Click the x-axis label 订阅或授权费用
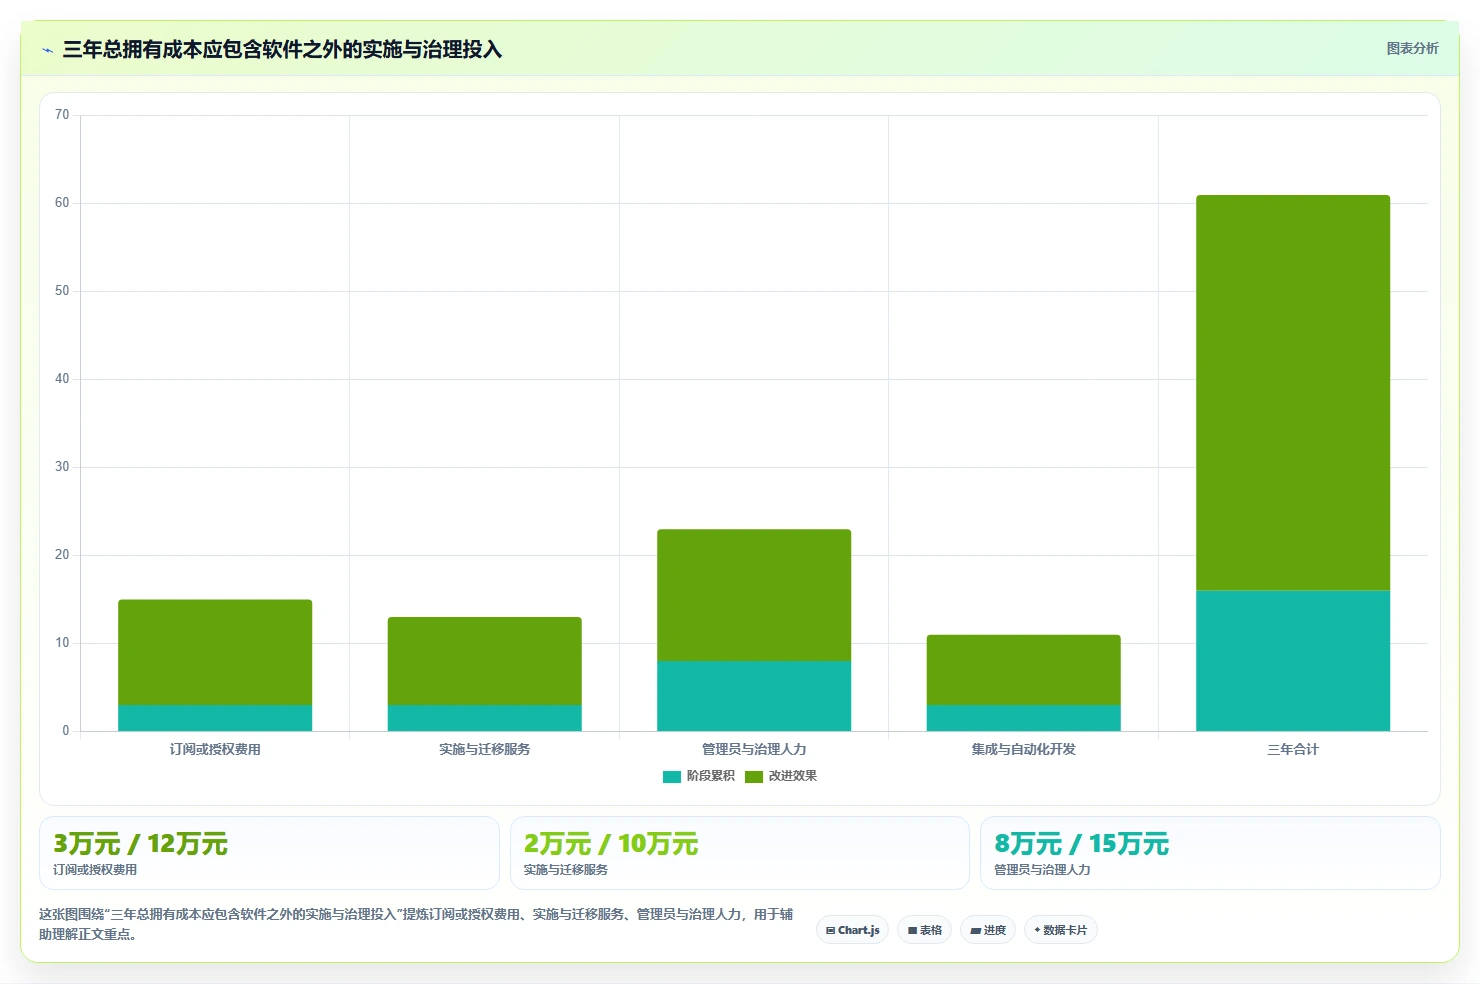This screenshot has width=1480, height=984. click(x=215, y=749)
